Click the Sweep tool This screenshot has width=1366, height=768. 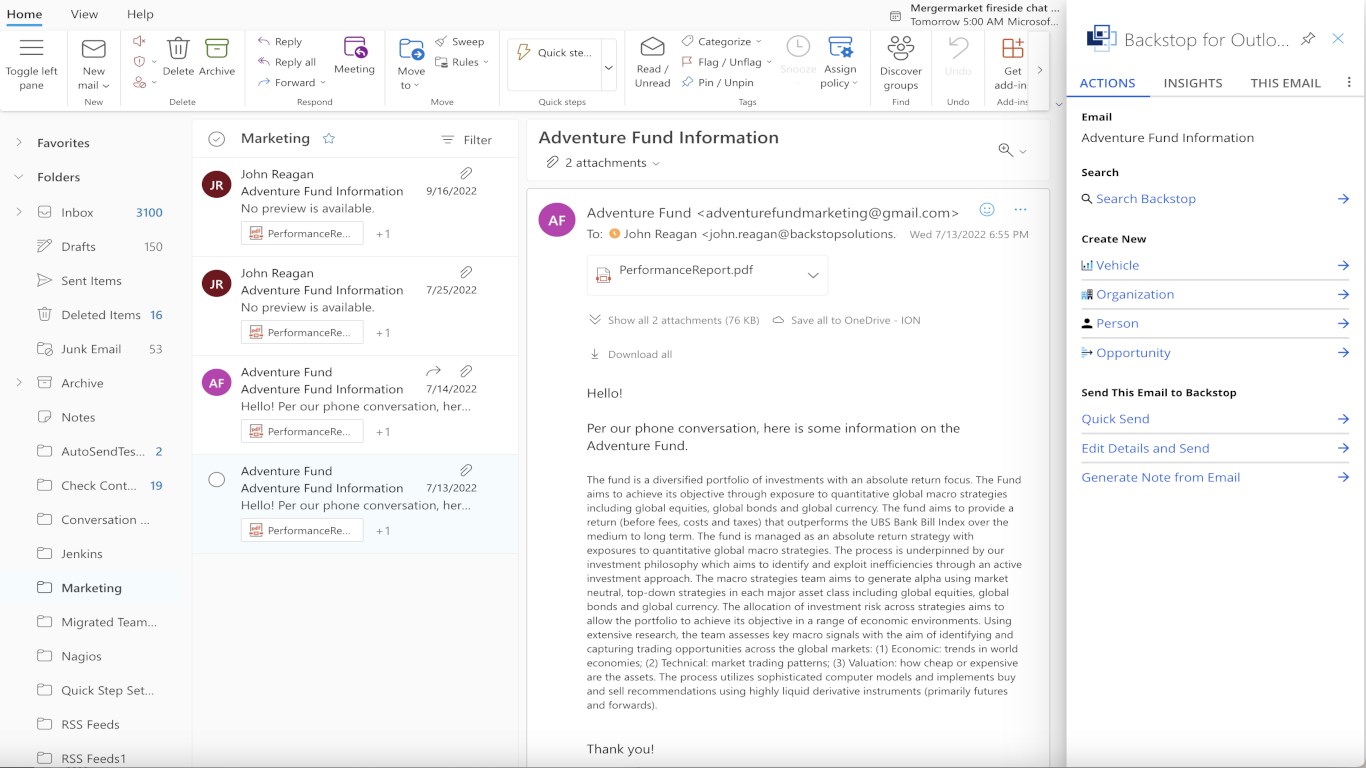coord(460,42)
